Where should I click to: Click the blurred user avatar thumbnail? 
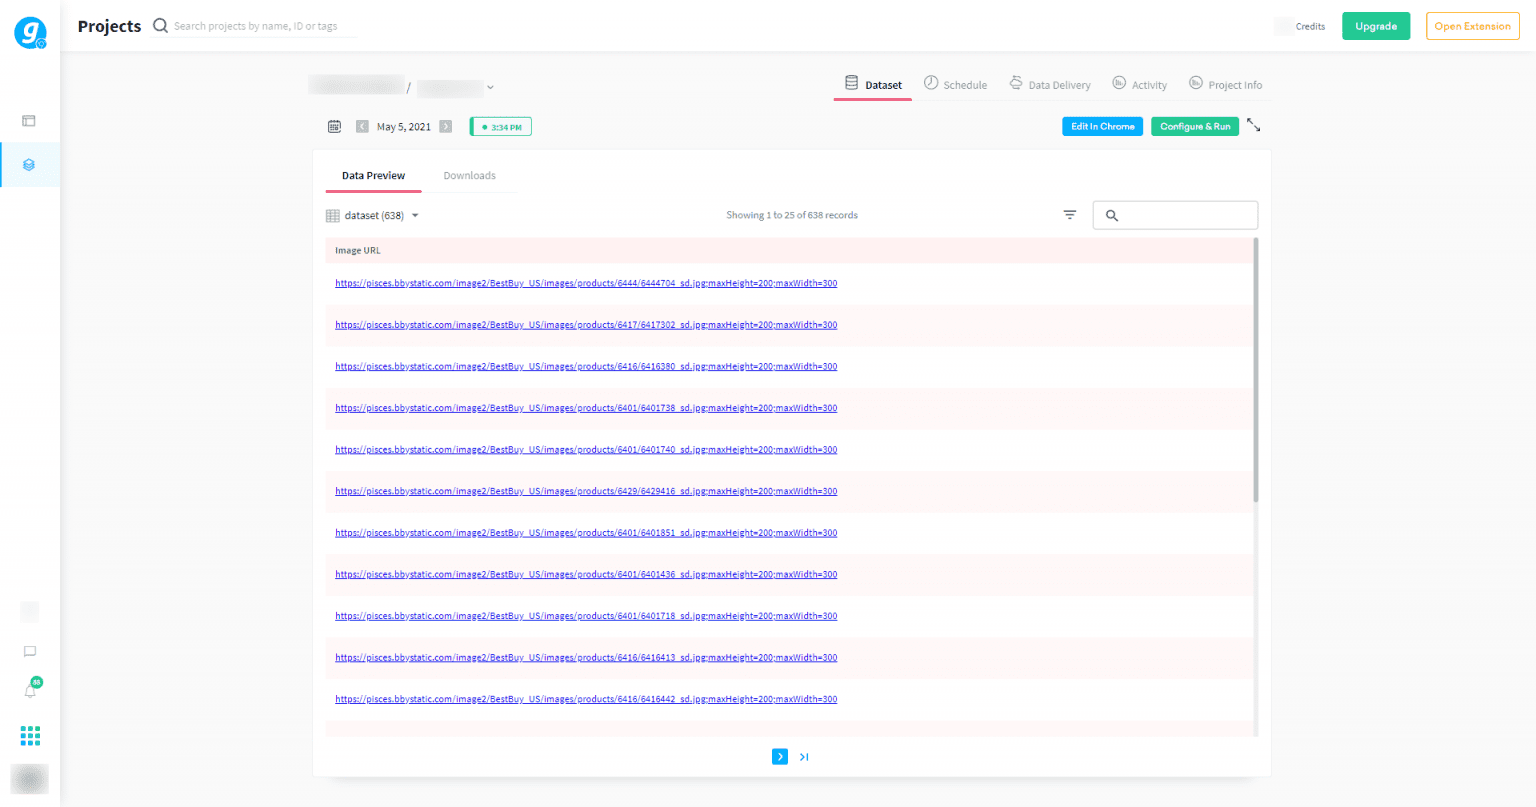click(x=30, y=779)
